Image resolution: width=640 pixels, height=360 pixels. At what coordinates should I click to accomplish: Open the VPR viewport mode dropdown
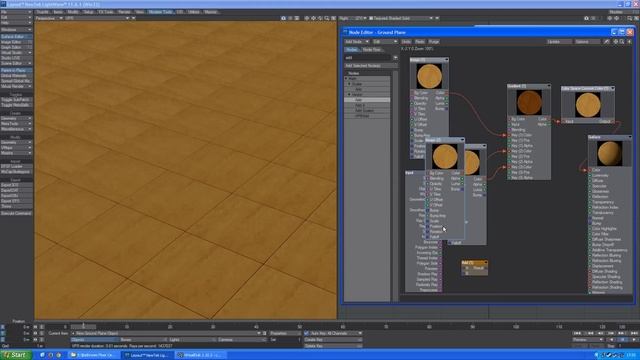[97, 18]
